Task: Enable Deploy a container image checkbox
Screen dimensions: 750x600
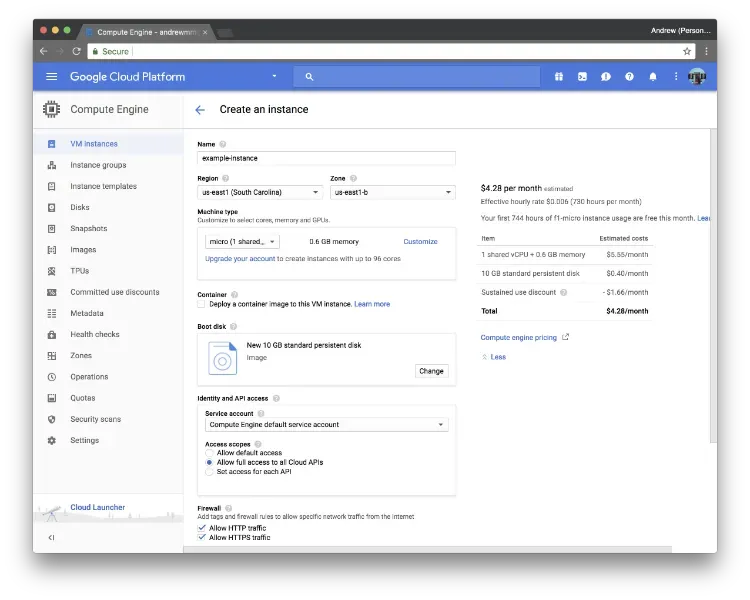Action: pyautogui.click(x=202, y=304)
